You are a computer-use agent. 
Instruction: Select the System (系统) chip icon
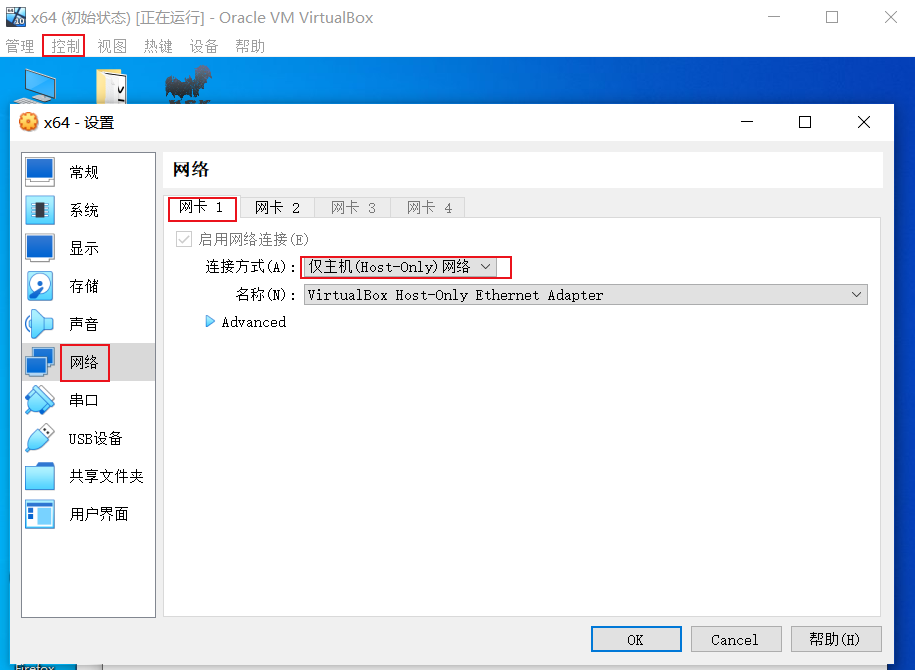(40, 210)
